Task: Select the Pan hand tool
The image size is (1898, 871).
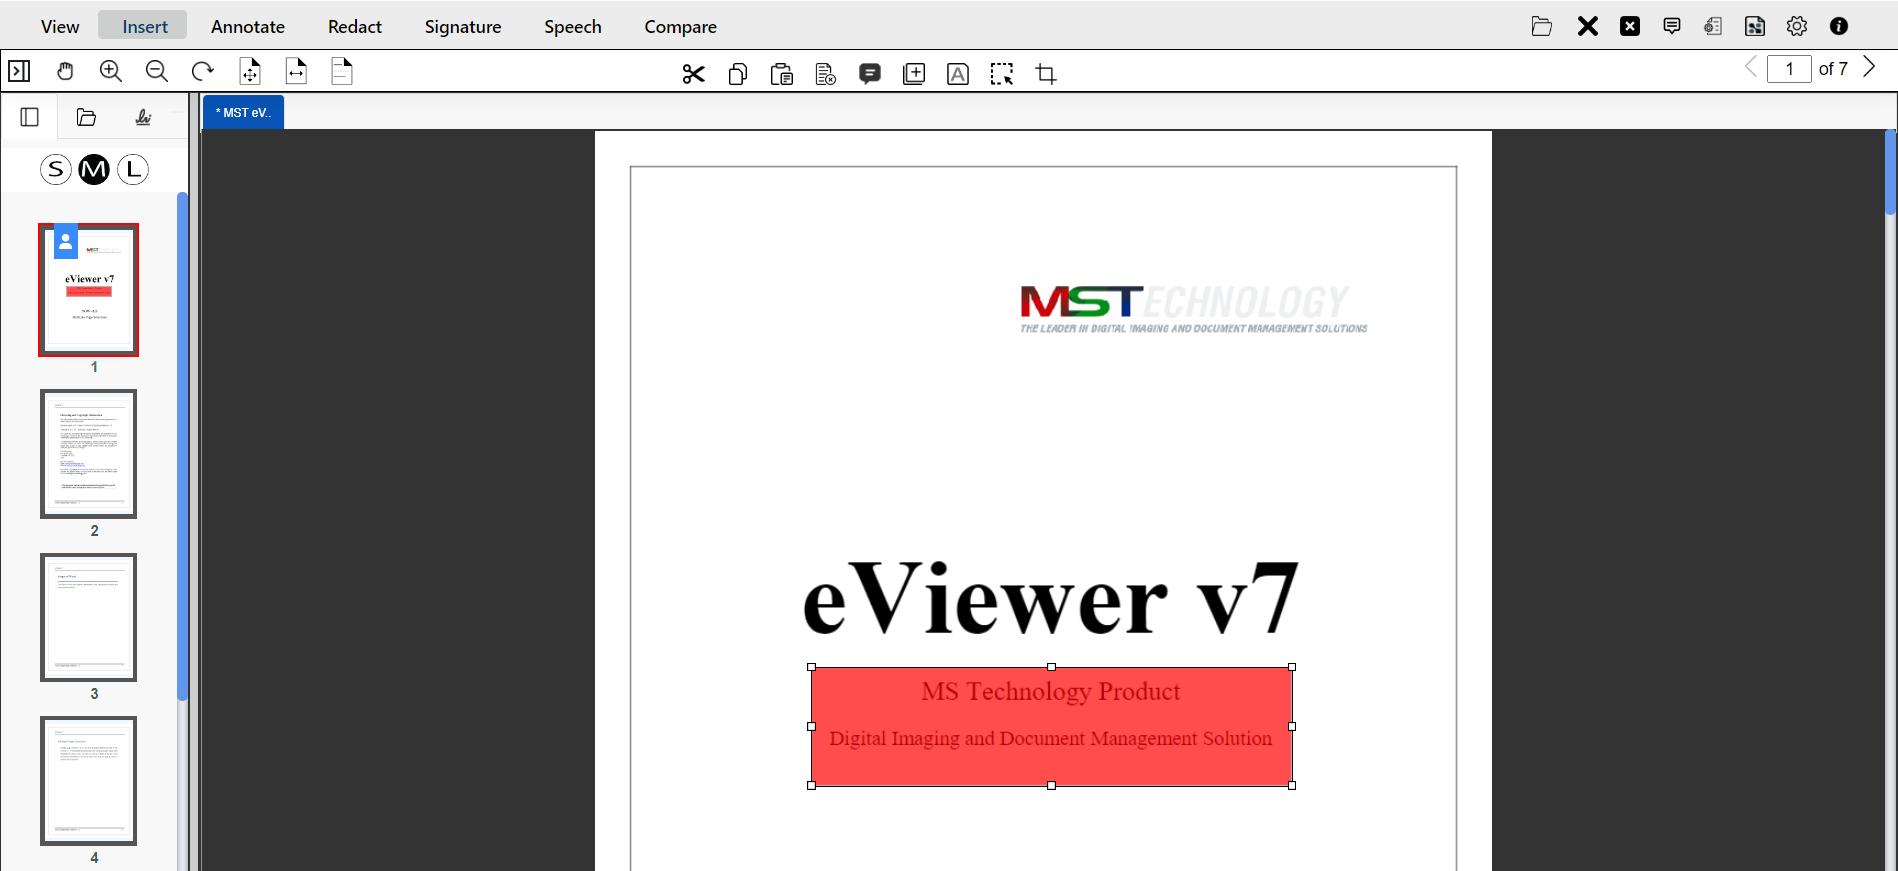Action: coord(65,71)
